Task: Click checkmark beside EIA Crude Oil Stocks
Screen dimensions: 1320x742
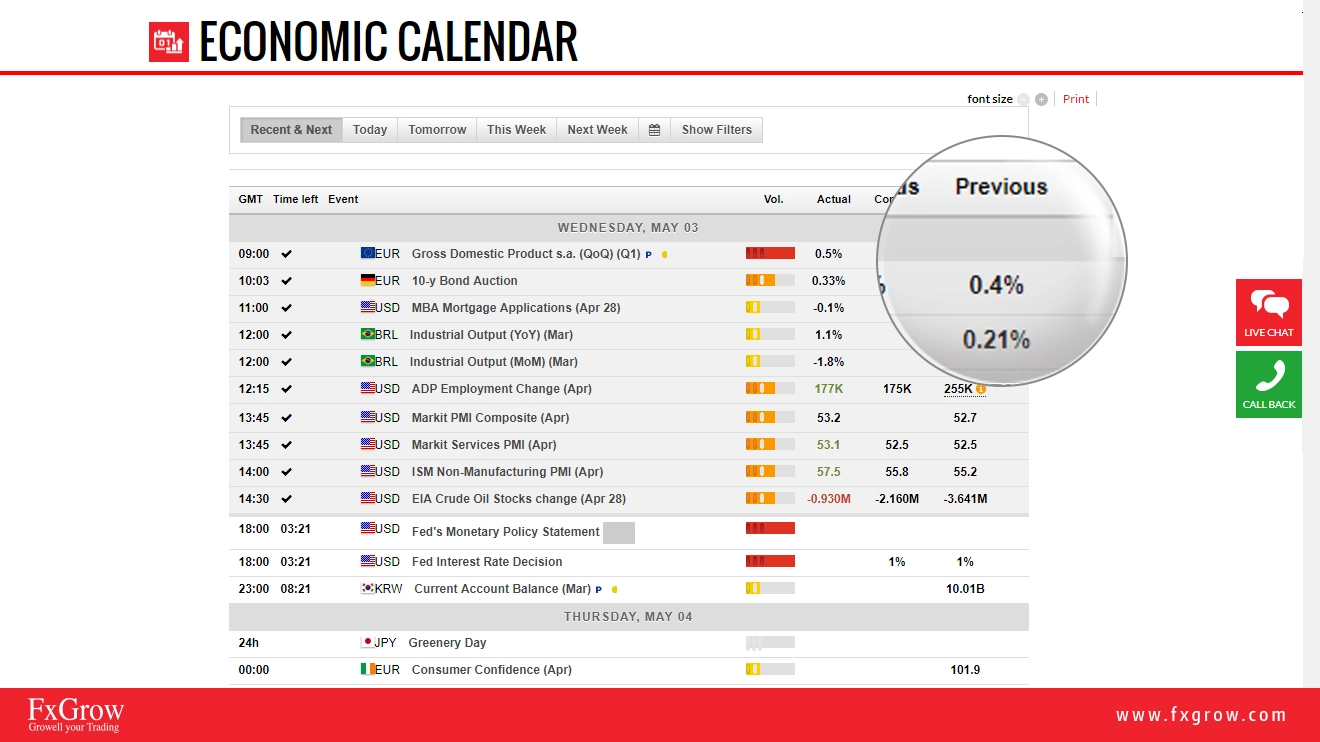Action: click(287, 499)
